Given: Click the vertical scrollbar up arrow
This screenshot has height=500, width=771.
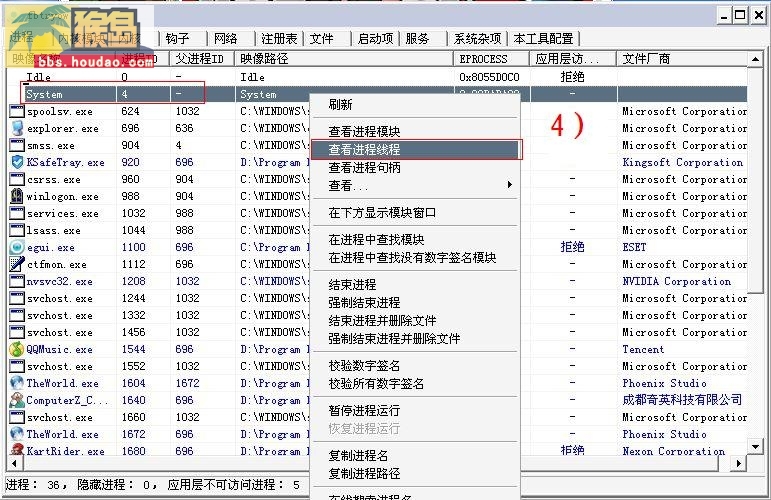Looking at the screenshot, I should pyautogui.click(x=755, y=59).
